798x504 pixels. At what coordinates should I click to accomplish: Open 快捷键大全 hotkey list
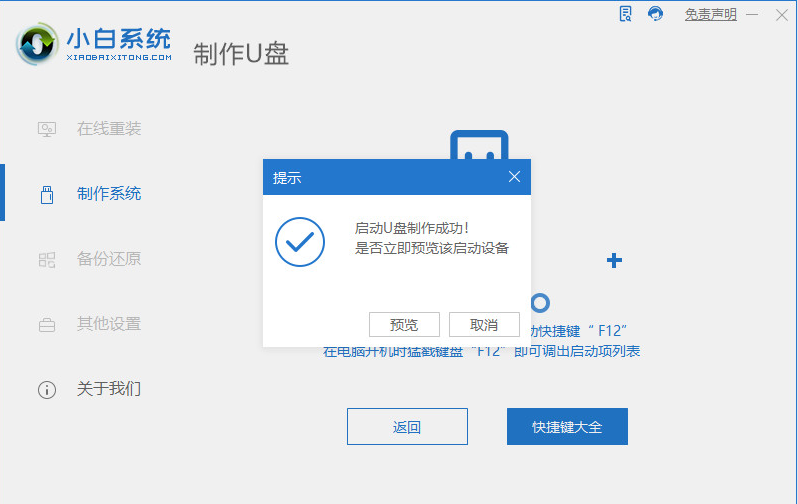click(567, 427)
